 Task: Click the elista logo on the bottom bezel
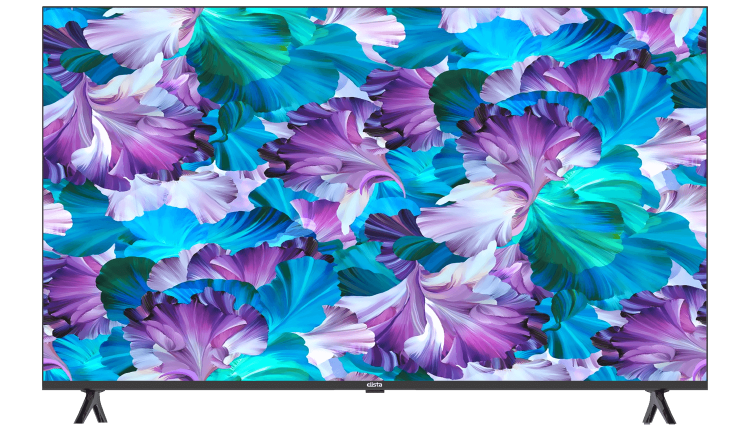374,385
